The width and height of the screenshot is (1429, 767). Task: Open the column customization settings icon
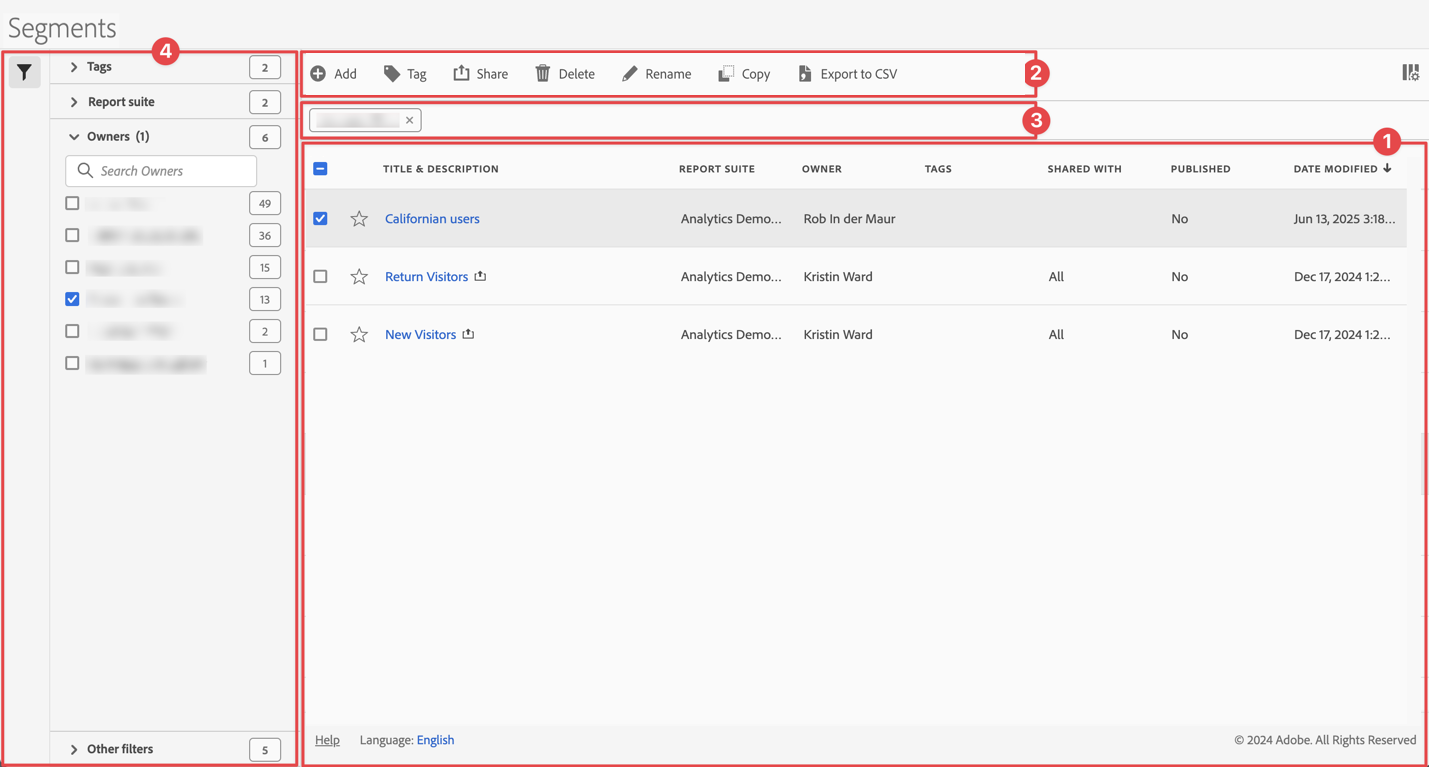tap(1410, 72)
